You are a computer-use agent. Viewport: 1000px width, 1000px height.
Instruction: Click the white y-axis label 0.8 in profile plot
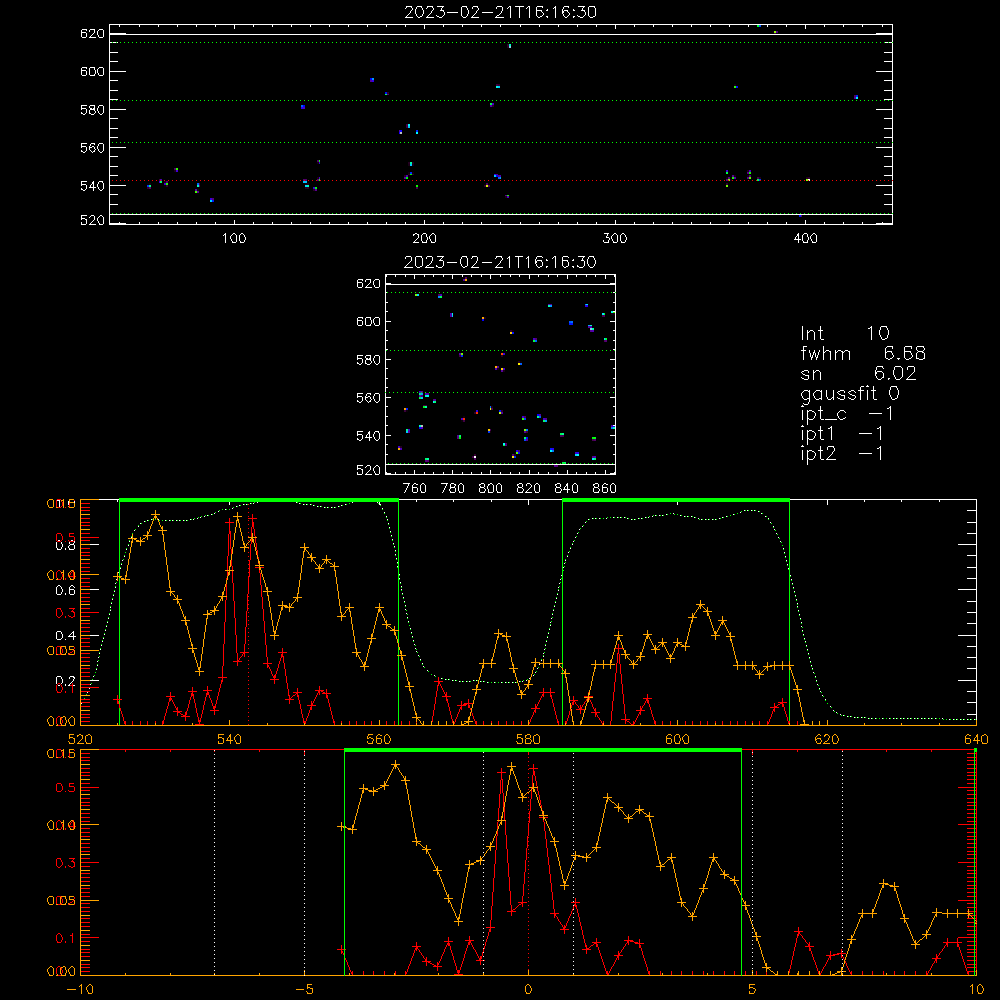pos(66,545)
